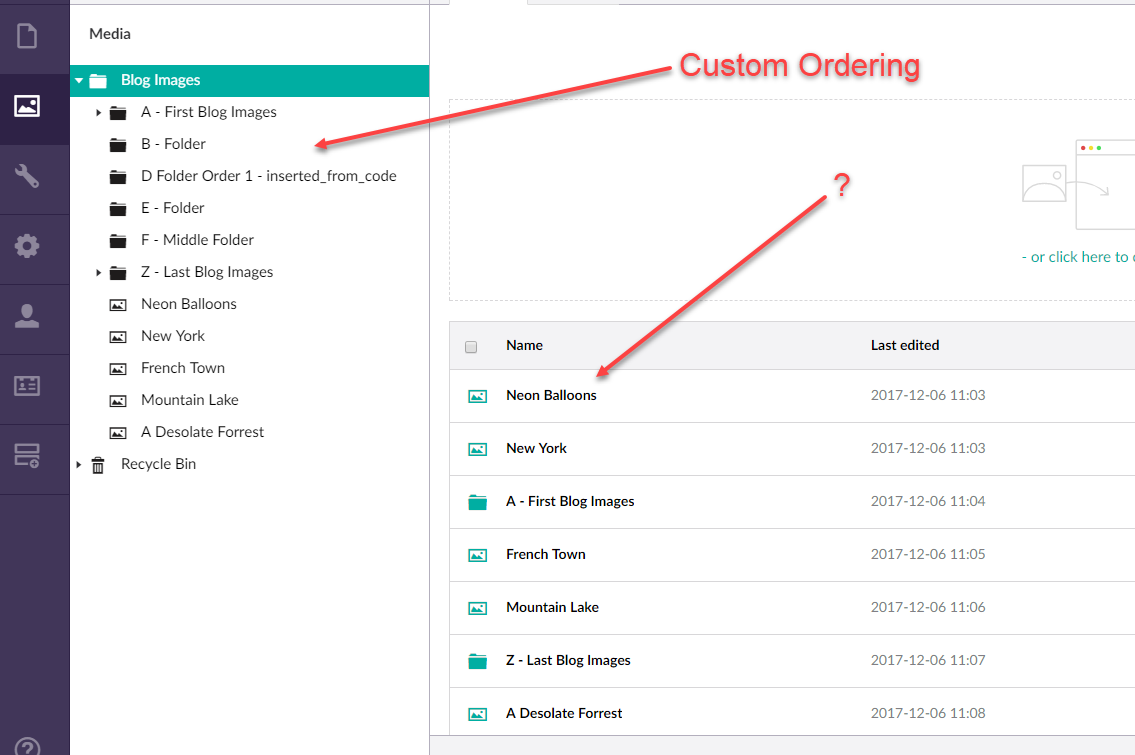
Task: Open Recycle Bin in the tree
Action: (159, 463)
